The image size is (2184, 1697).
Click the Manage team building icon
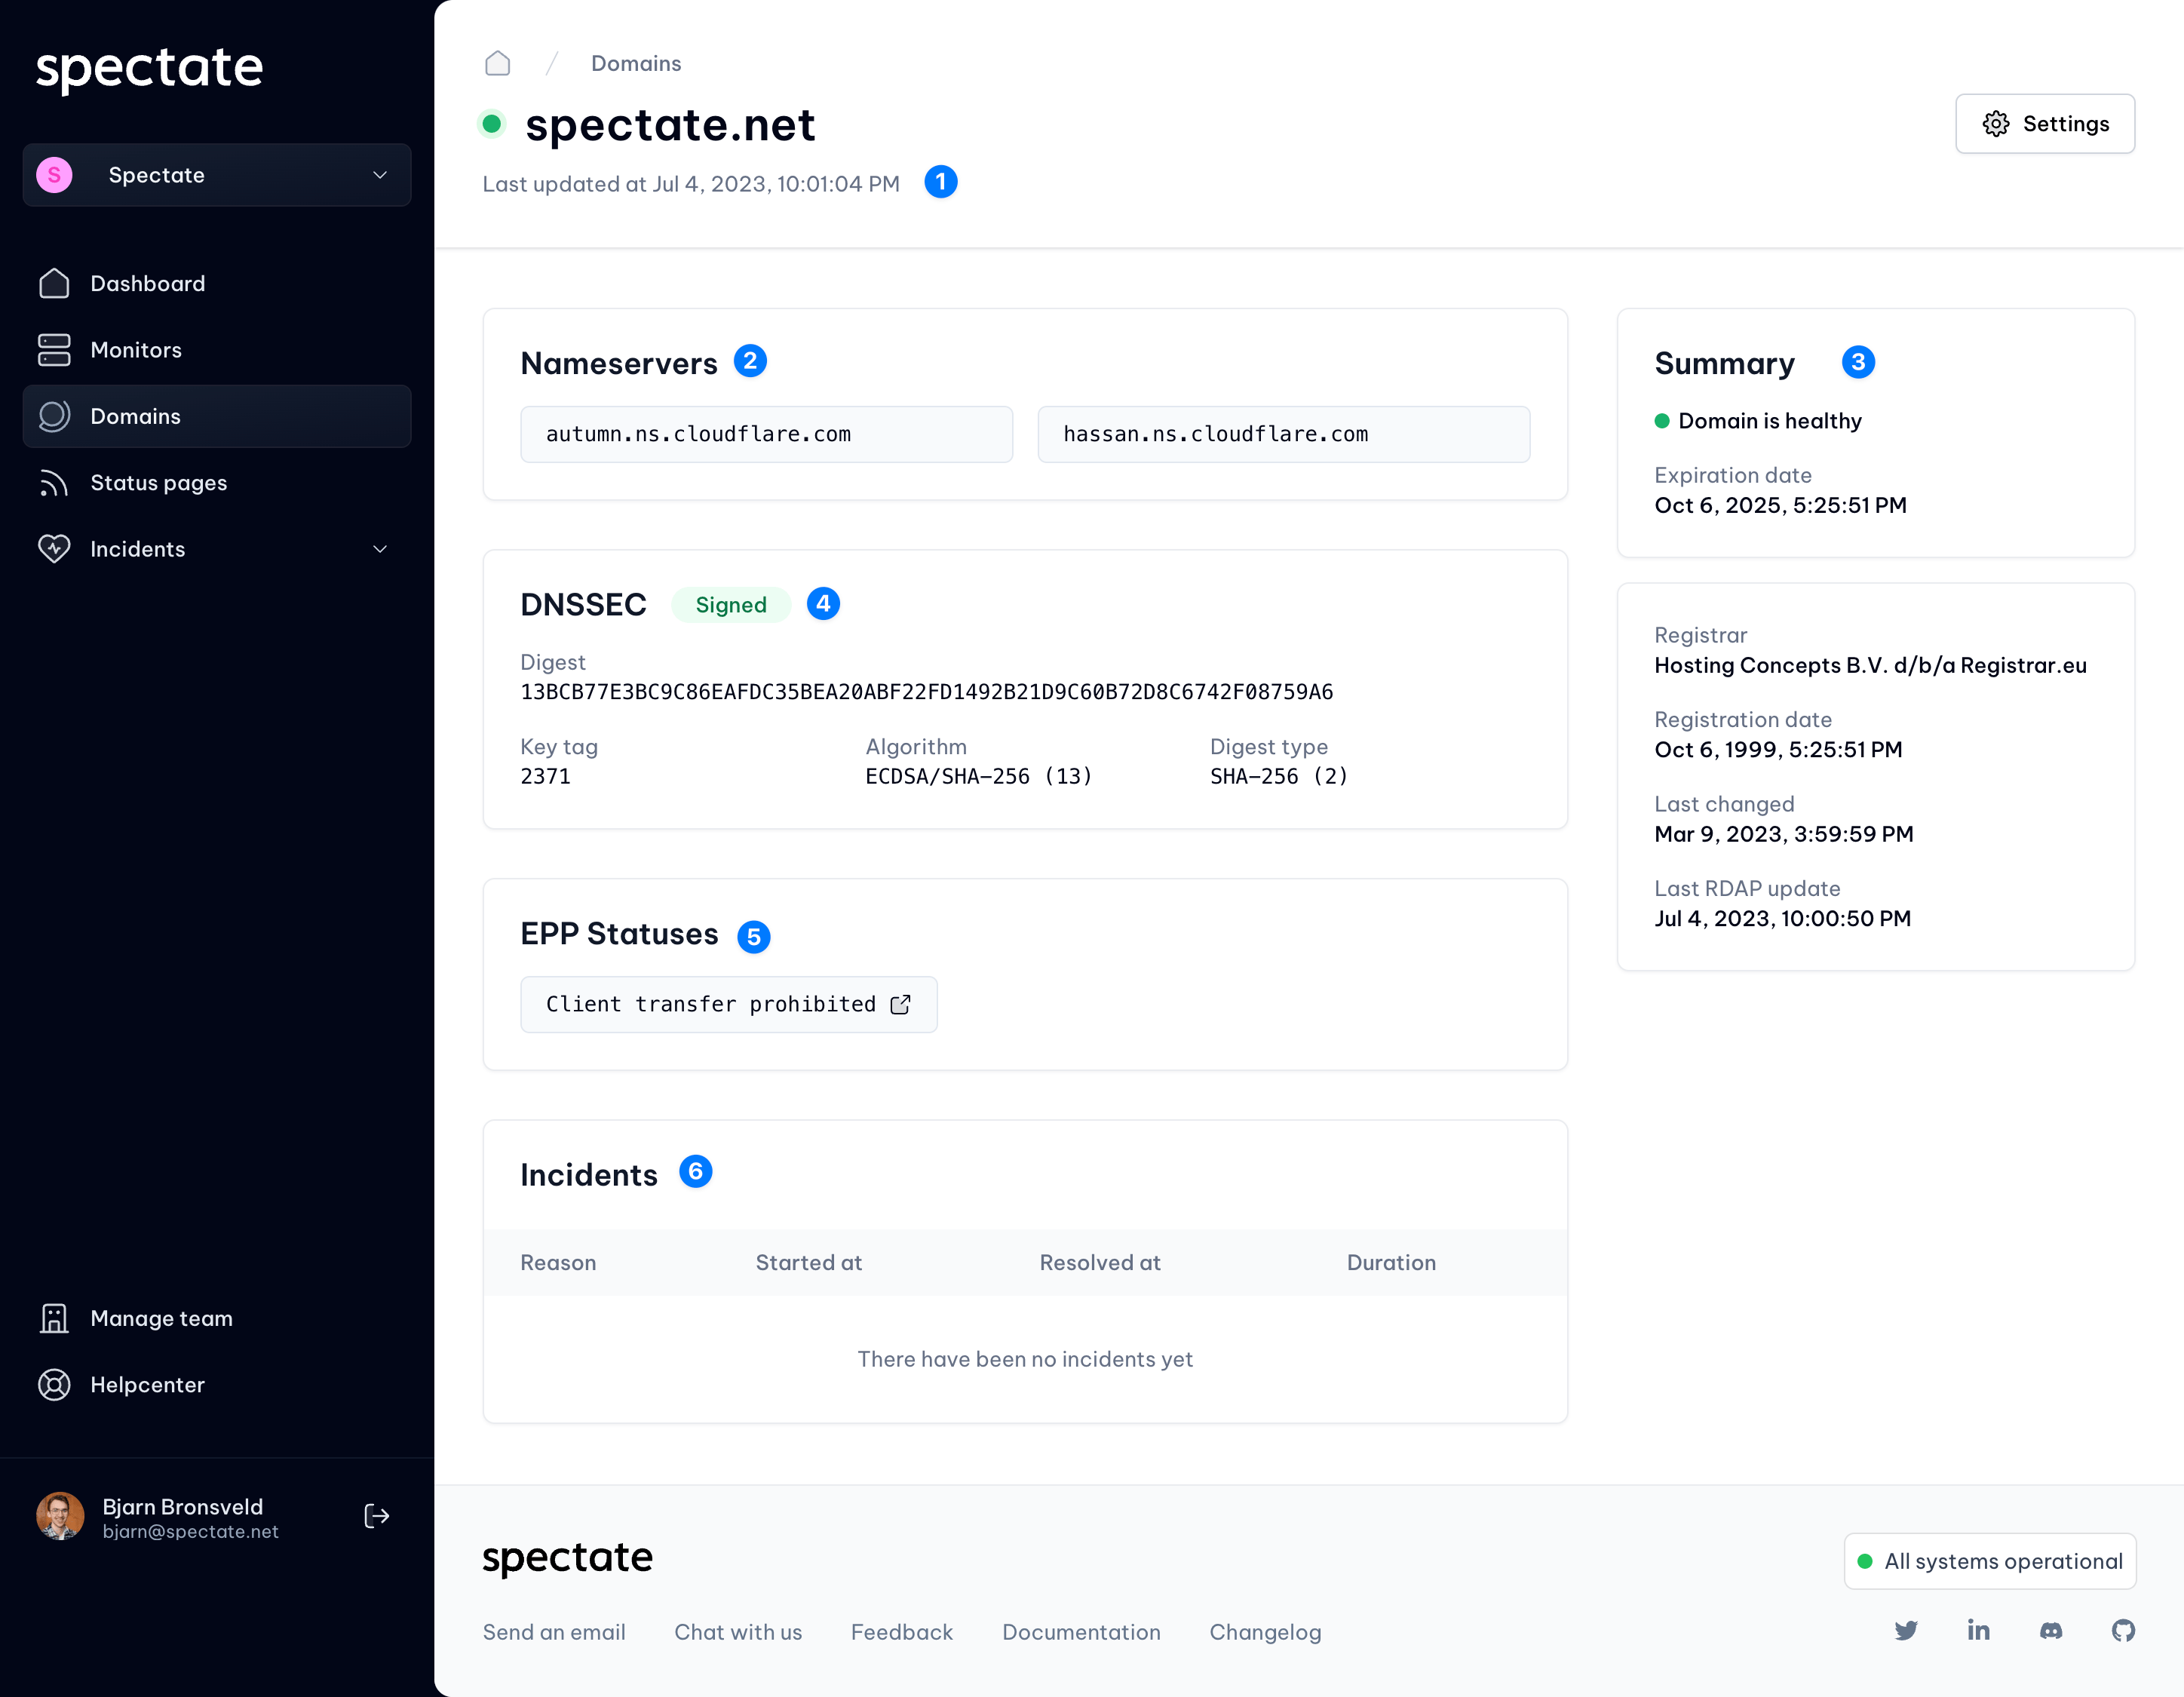click(x=54, y=1318)
